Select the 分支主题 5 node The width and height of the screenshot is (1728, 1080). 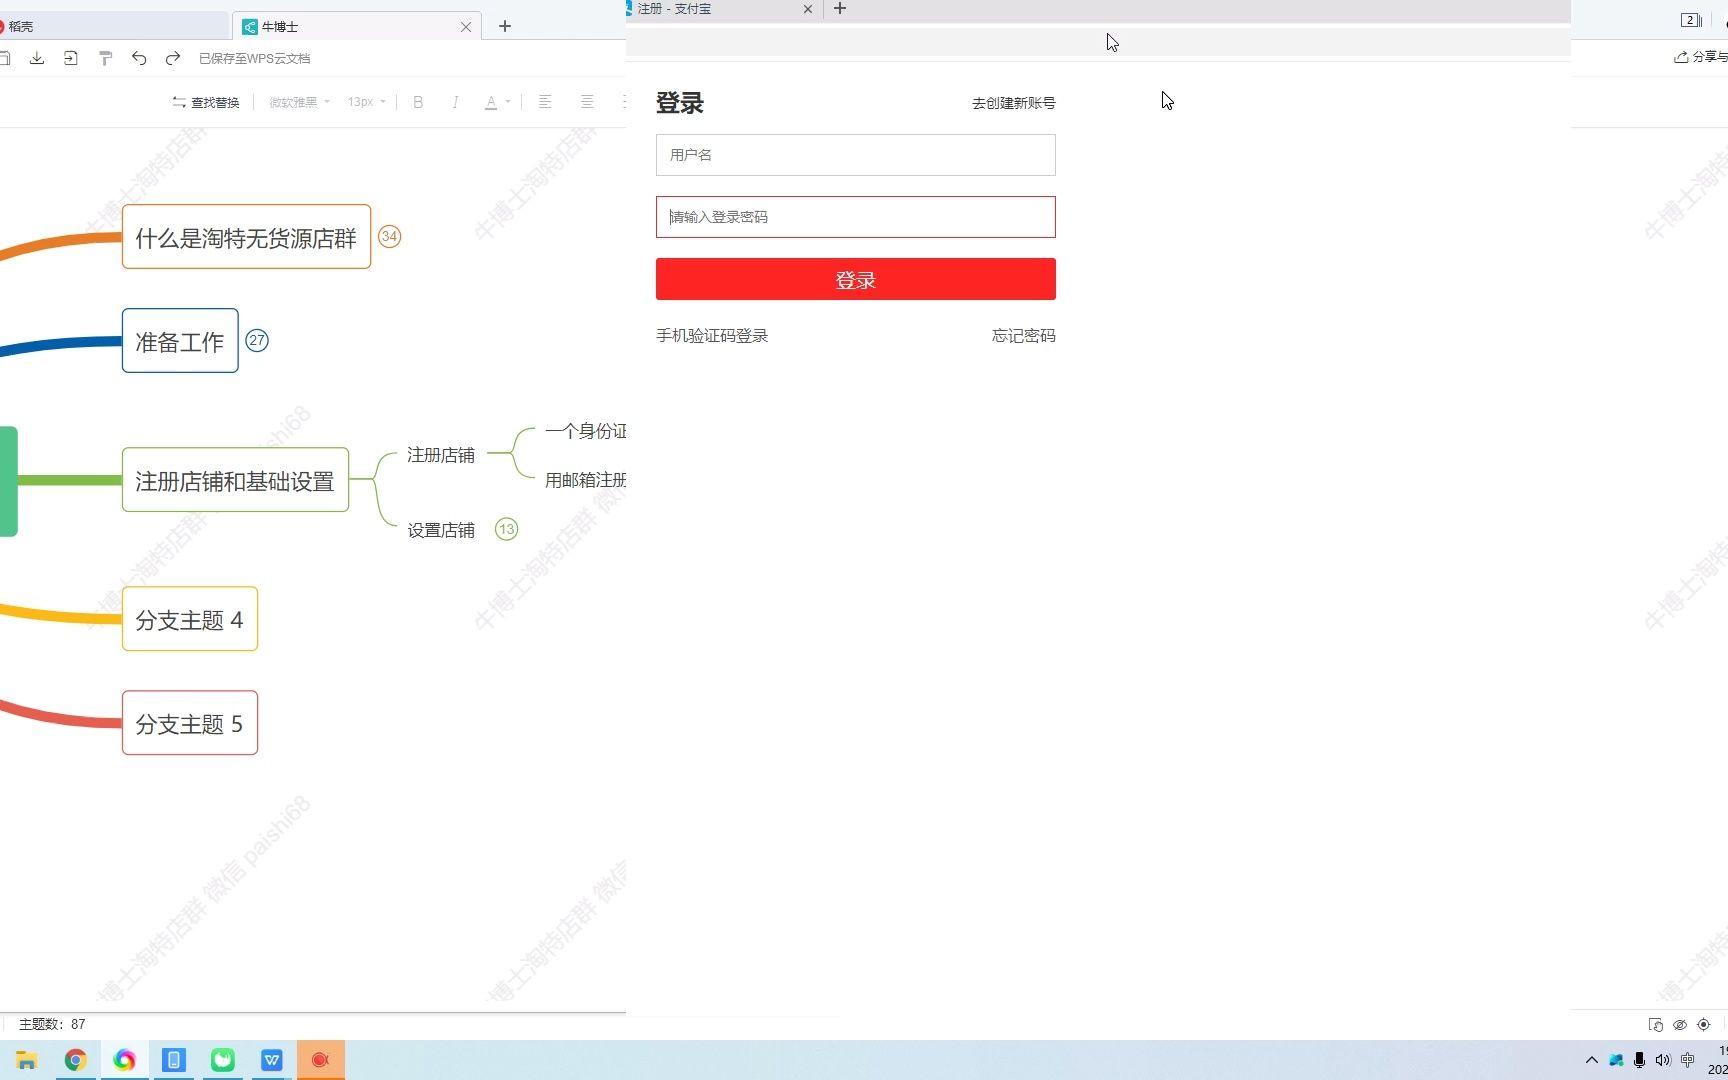tap(190, 723)
